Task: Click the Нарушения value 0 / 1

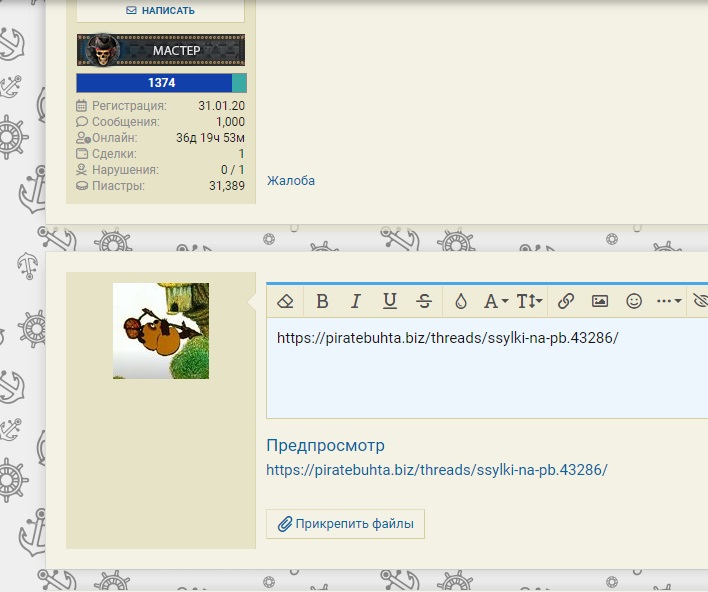Action: point(233,170)
